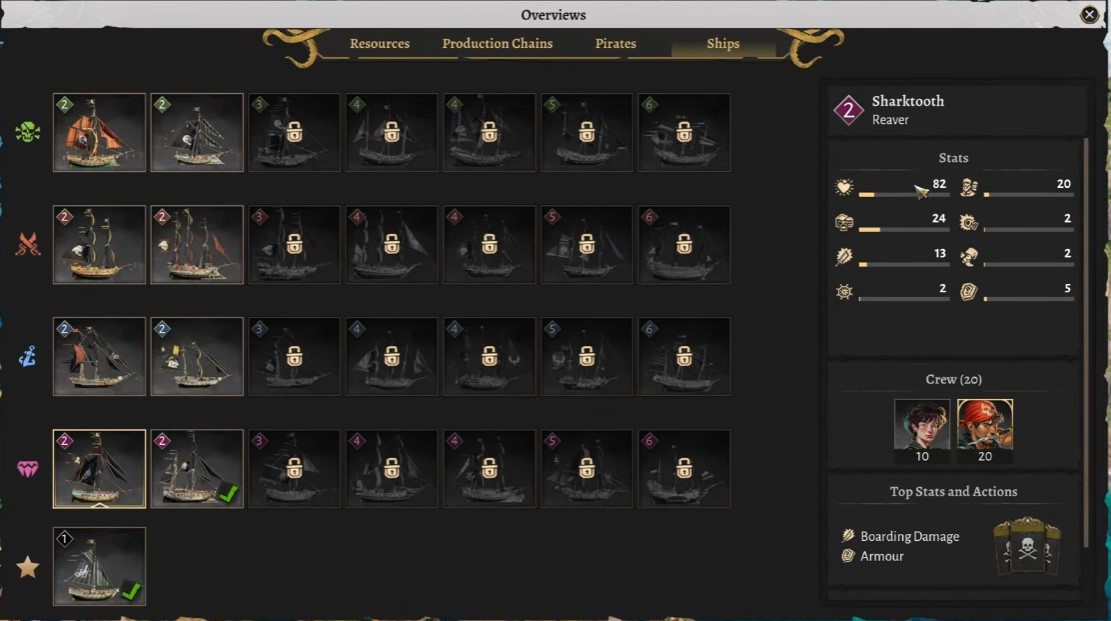Select the dark-haired crew portrait labeled 10
1111x621 pixels.
click(922, 425)
